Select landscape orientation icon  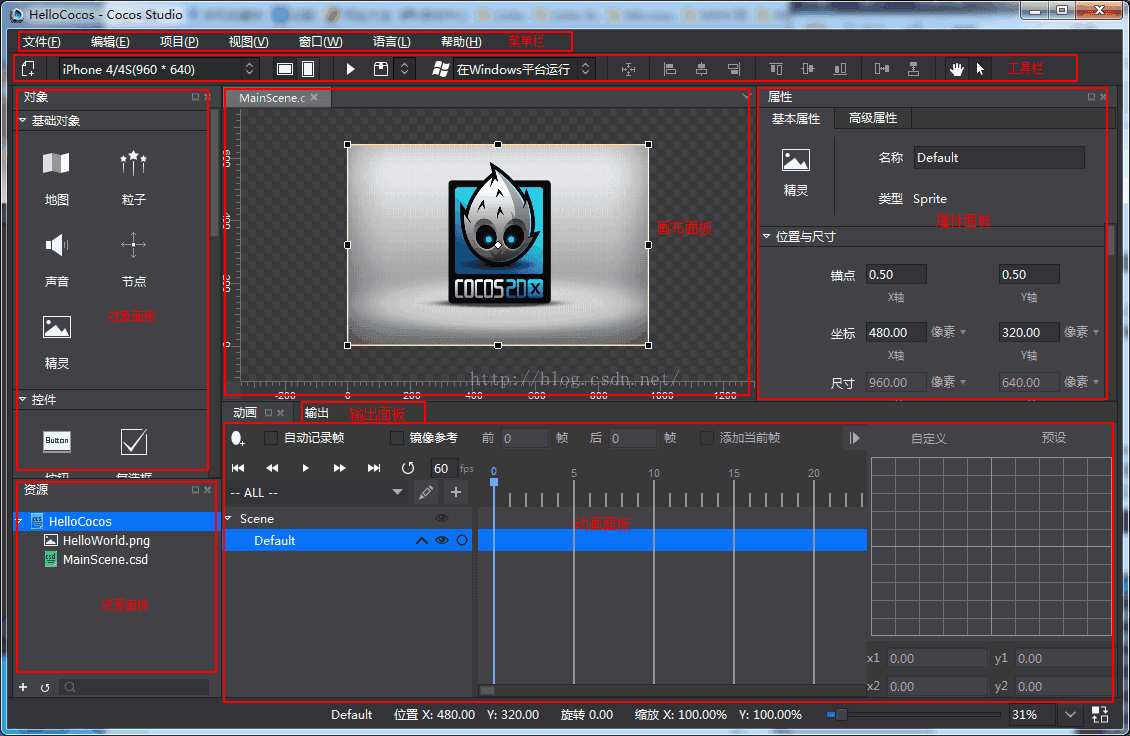(x=285, y=68)
